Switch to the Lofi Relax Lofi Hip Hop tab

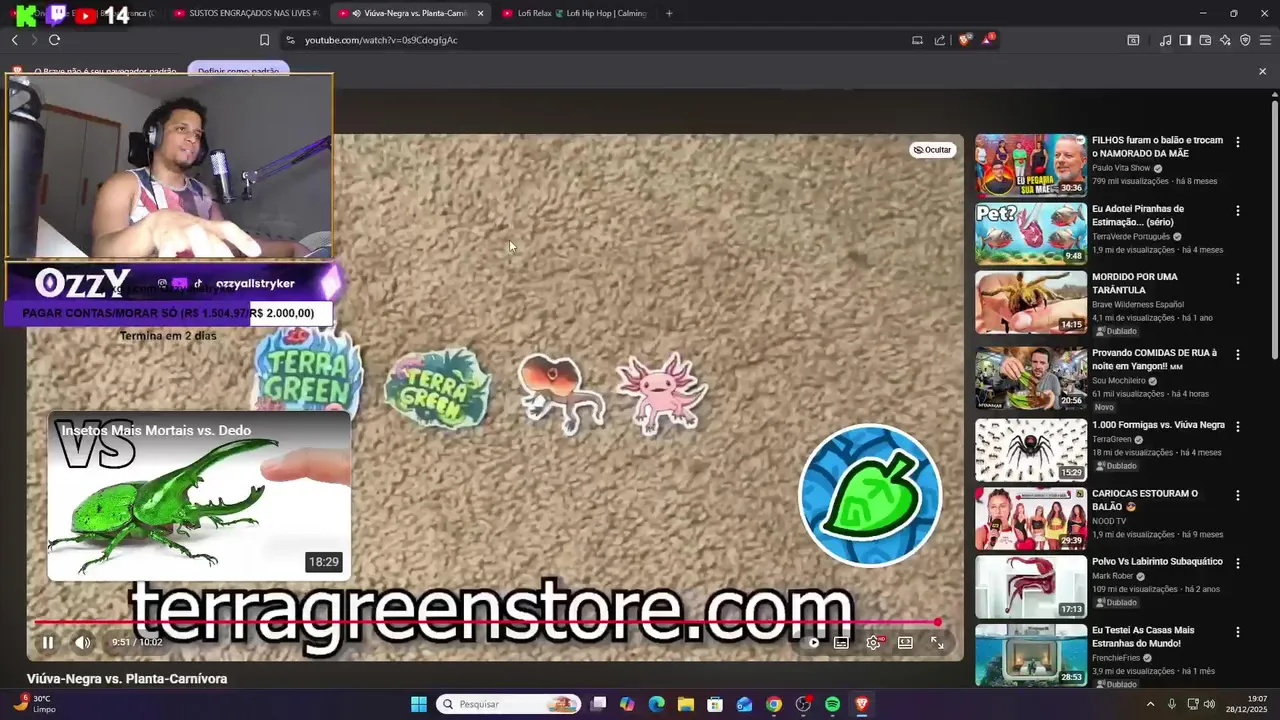pyautogui.click(x=575, y=13)
